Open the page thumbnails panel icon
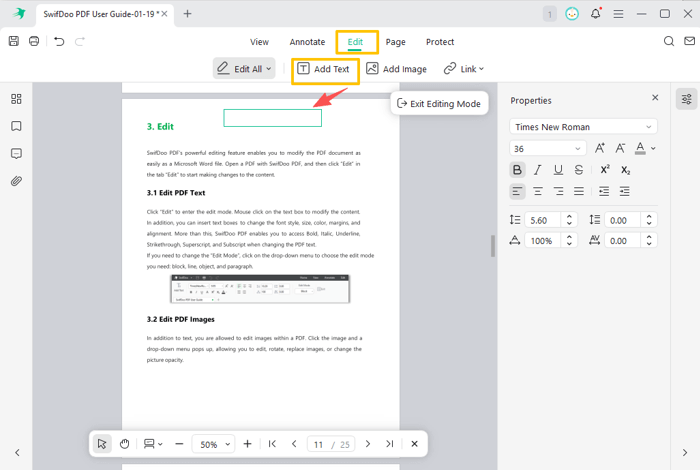 [16, 99]
